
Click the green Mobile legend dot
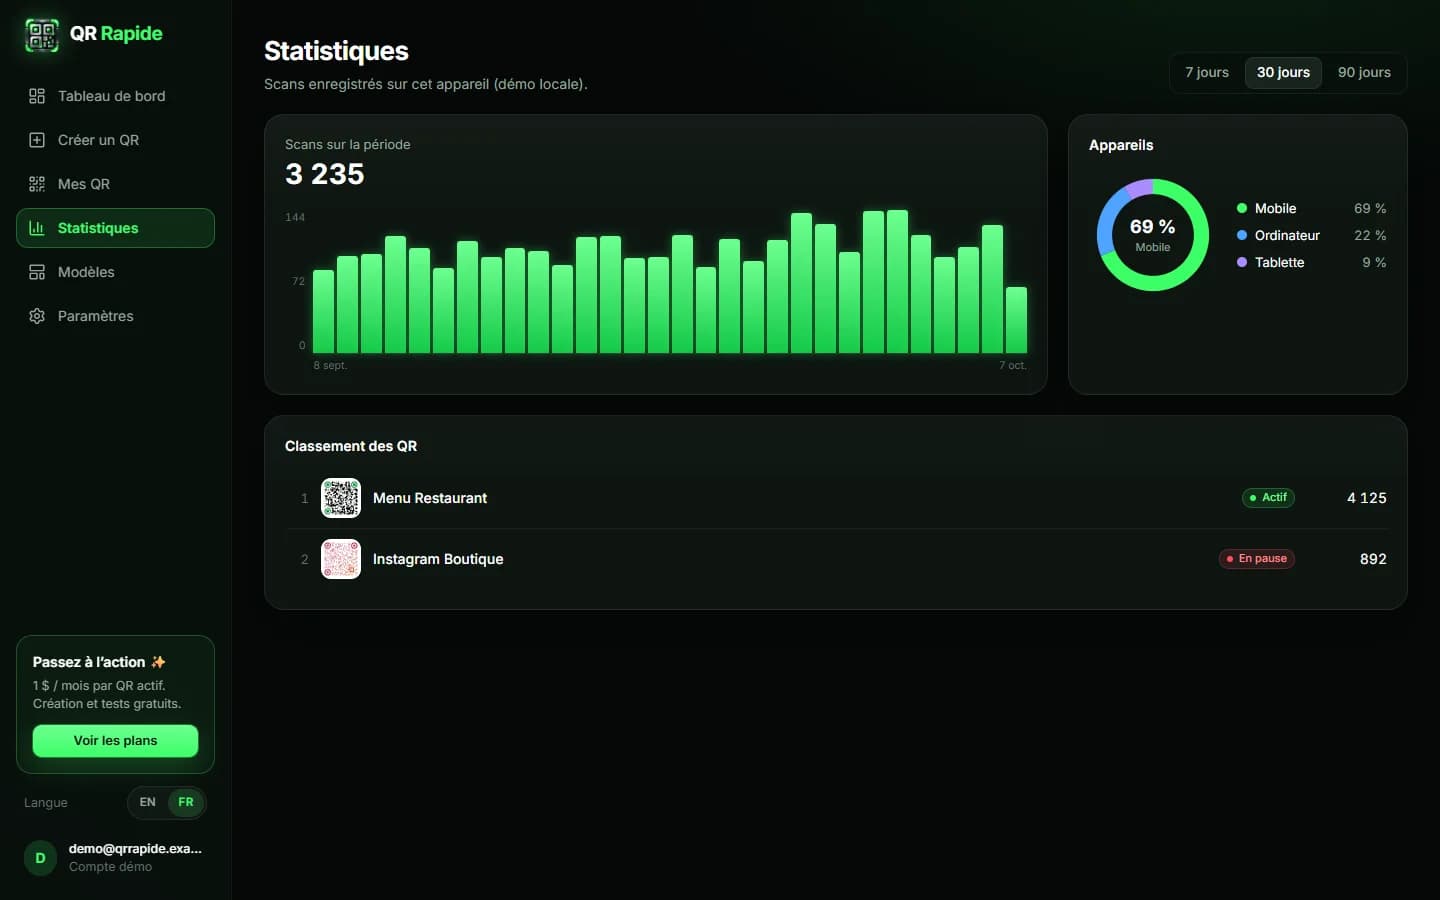[1242, 208]
